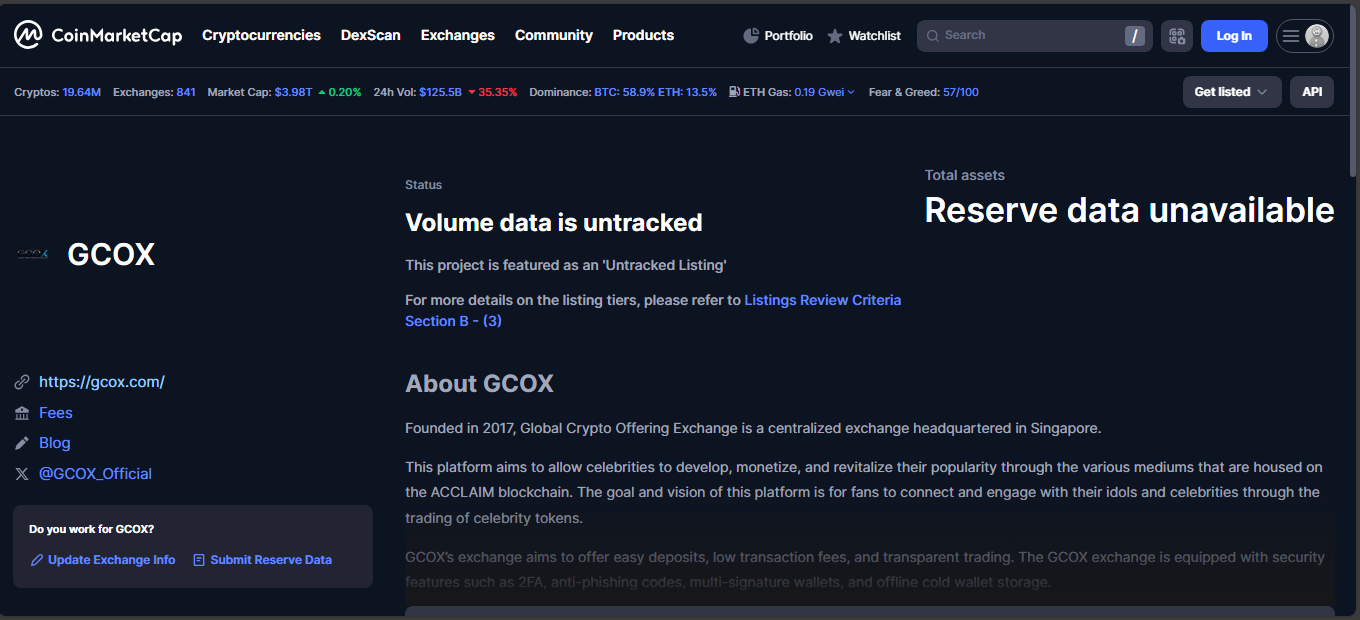Open the Exchanges menu

click(457, 35)
